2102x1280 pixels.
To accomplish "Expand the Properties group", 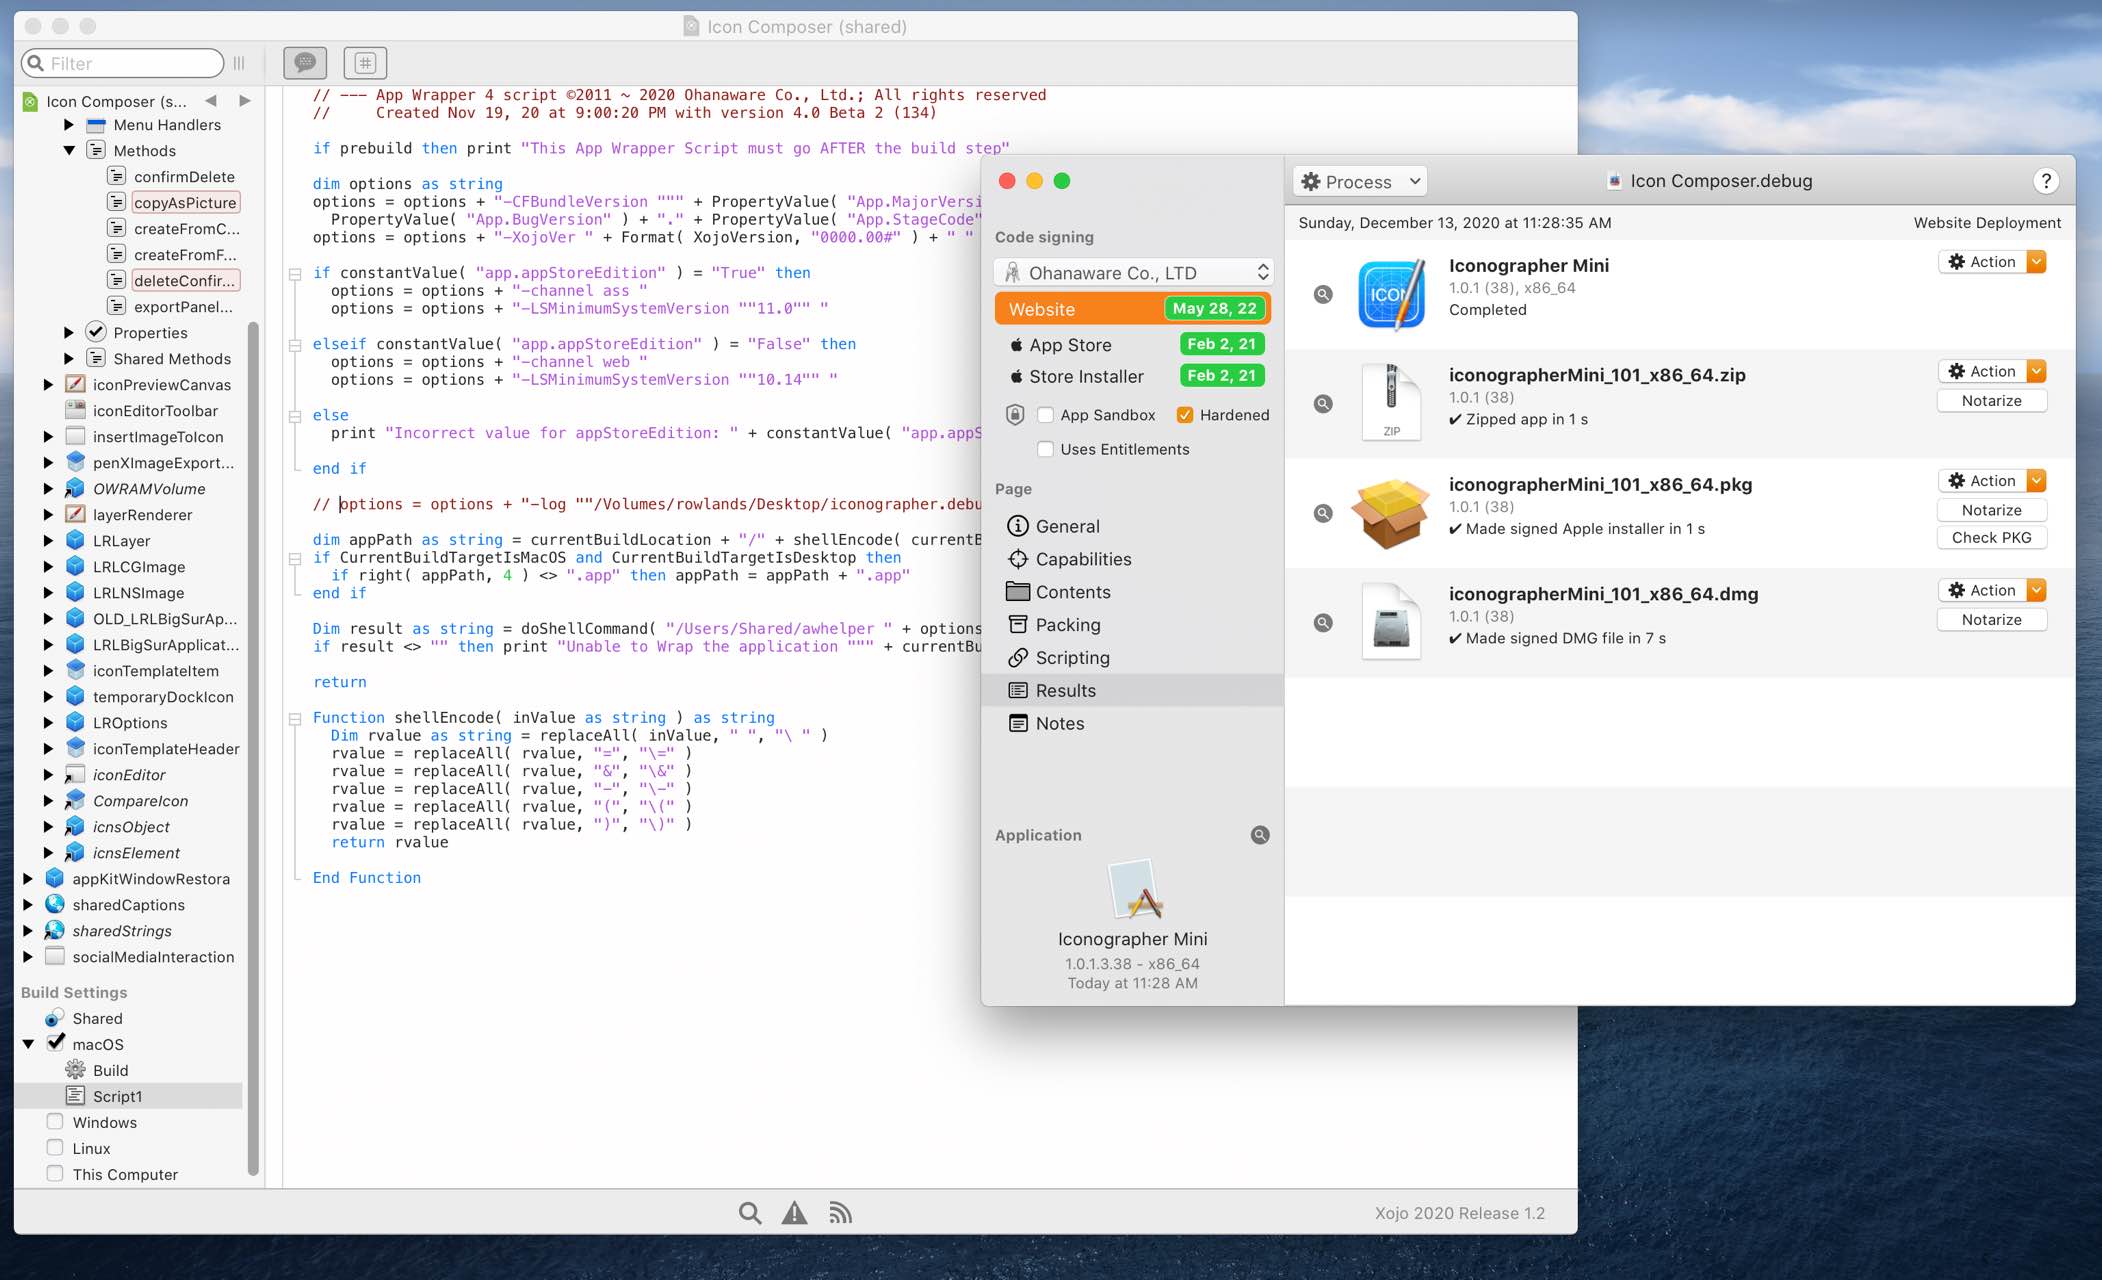I will (x=69, y=332).
